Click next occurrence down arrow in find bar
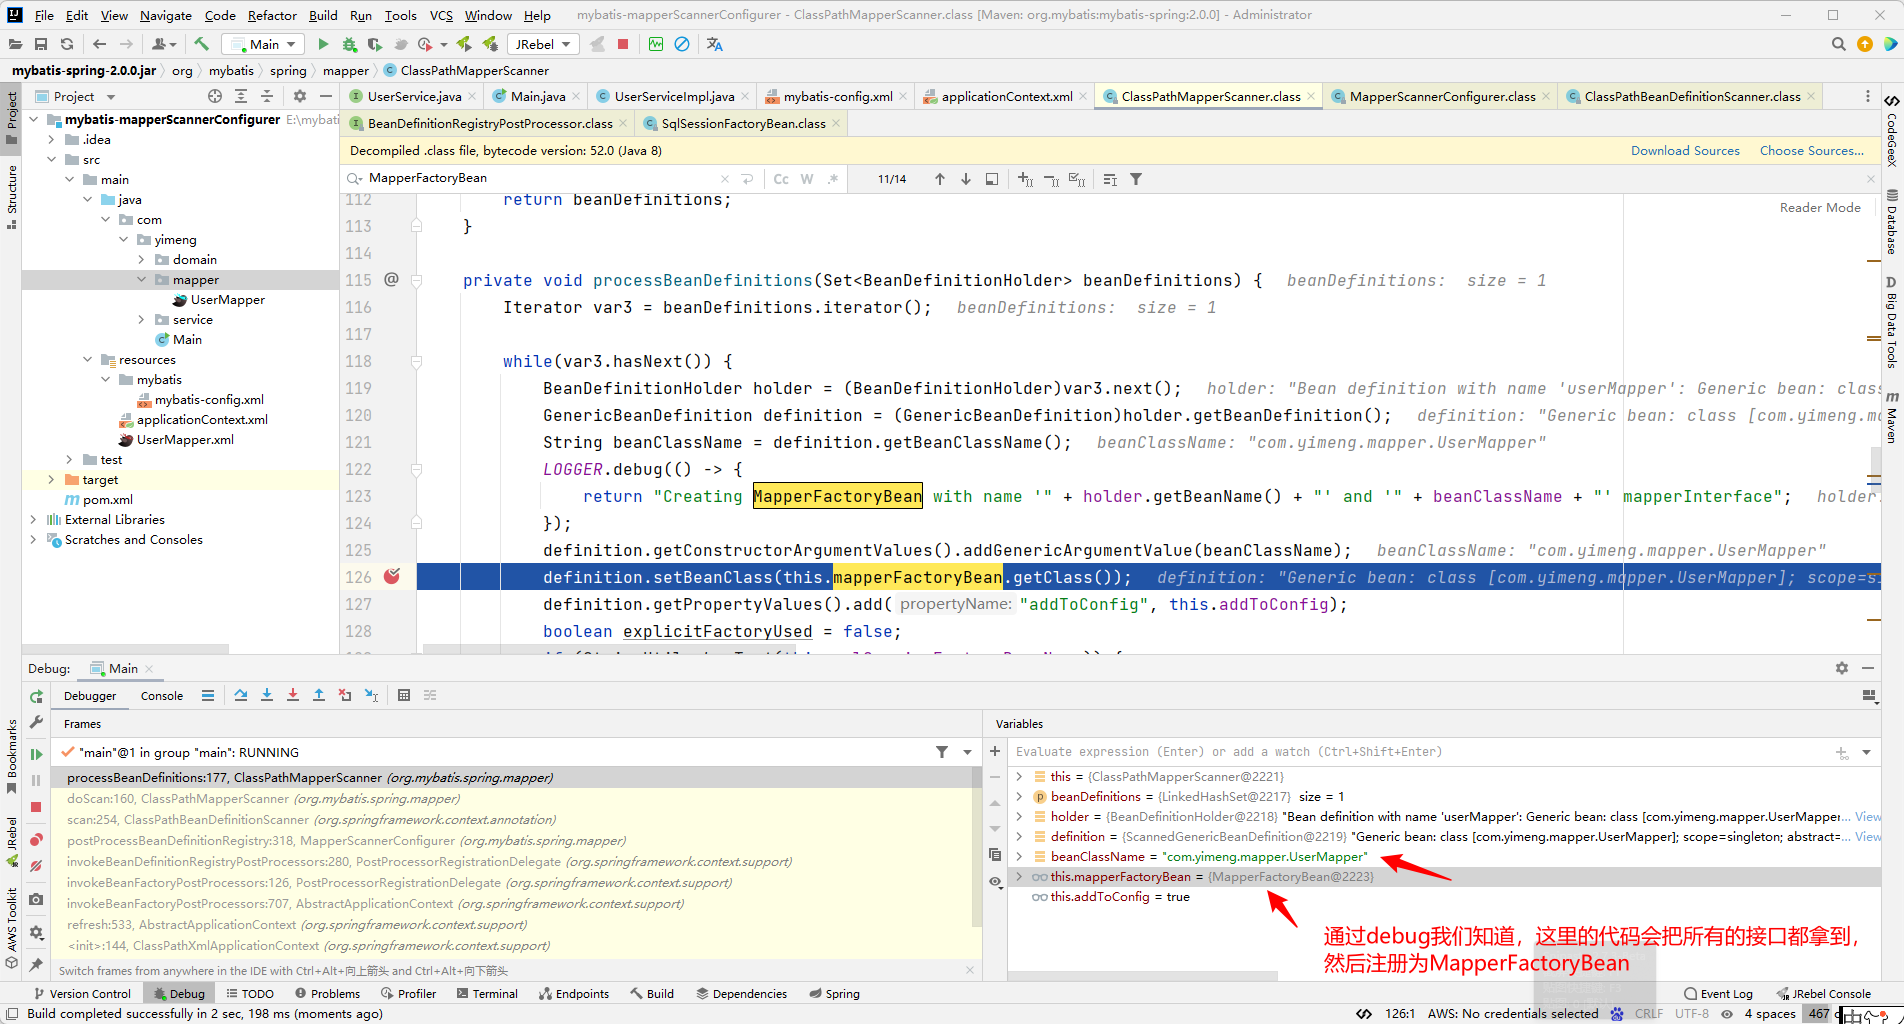 click(x=966, y=179)
